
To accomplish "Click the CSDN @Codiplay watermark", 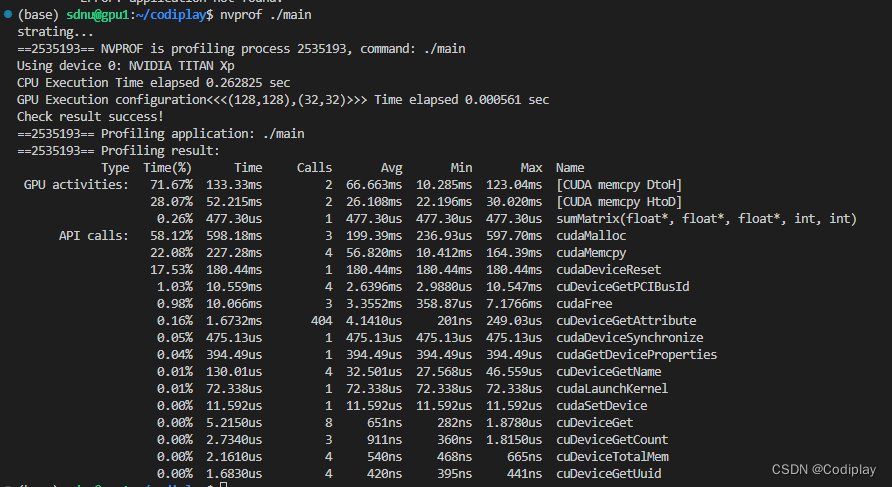I will tap(824, 469).
